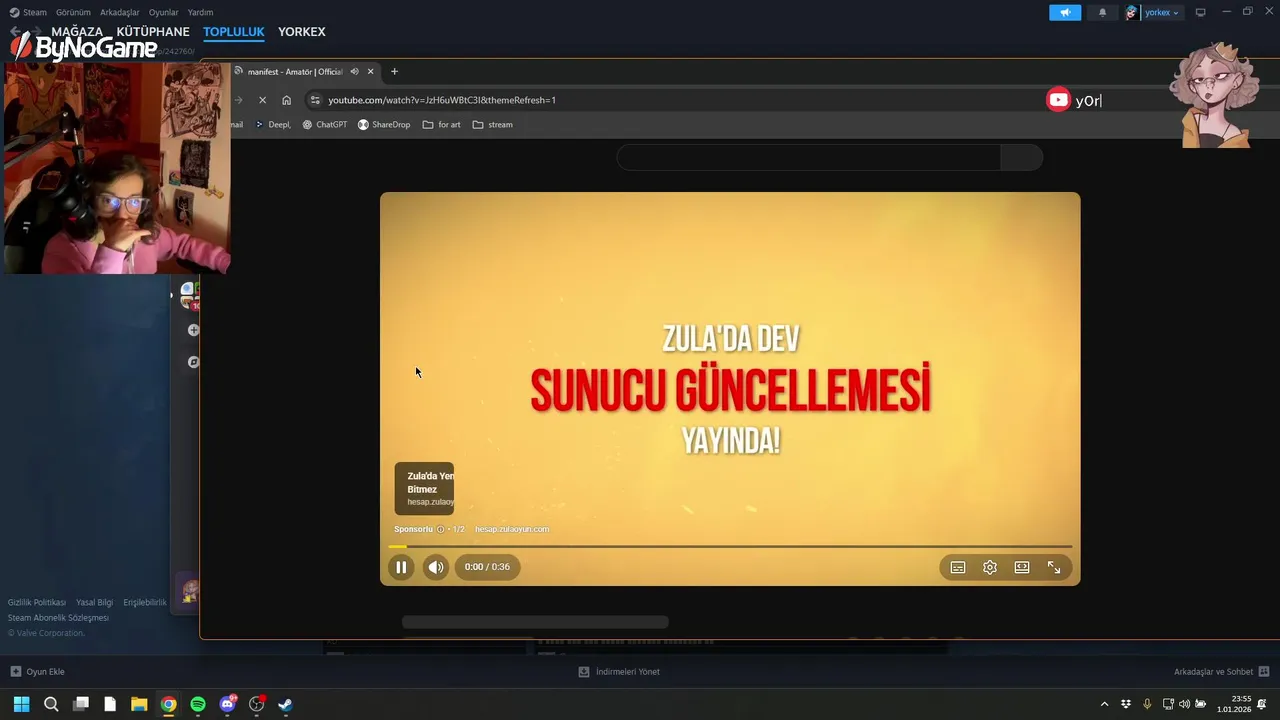Click the microphone icon in system tray
Viewport: 1280px width, 720px height.
point(1147,704)
